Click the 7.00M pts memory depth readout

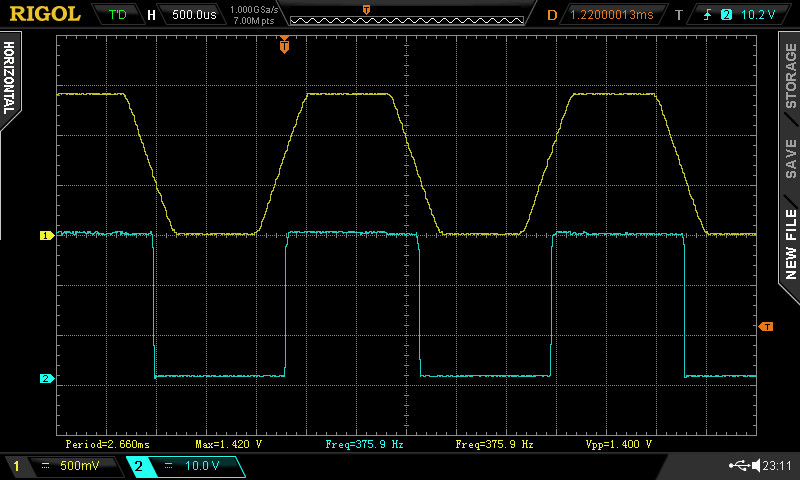(x=254, y=21)
